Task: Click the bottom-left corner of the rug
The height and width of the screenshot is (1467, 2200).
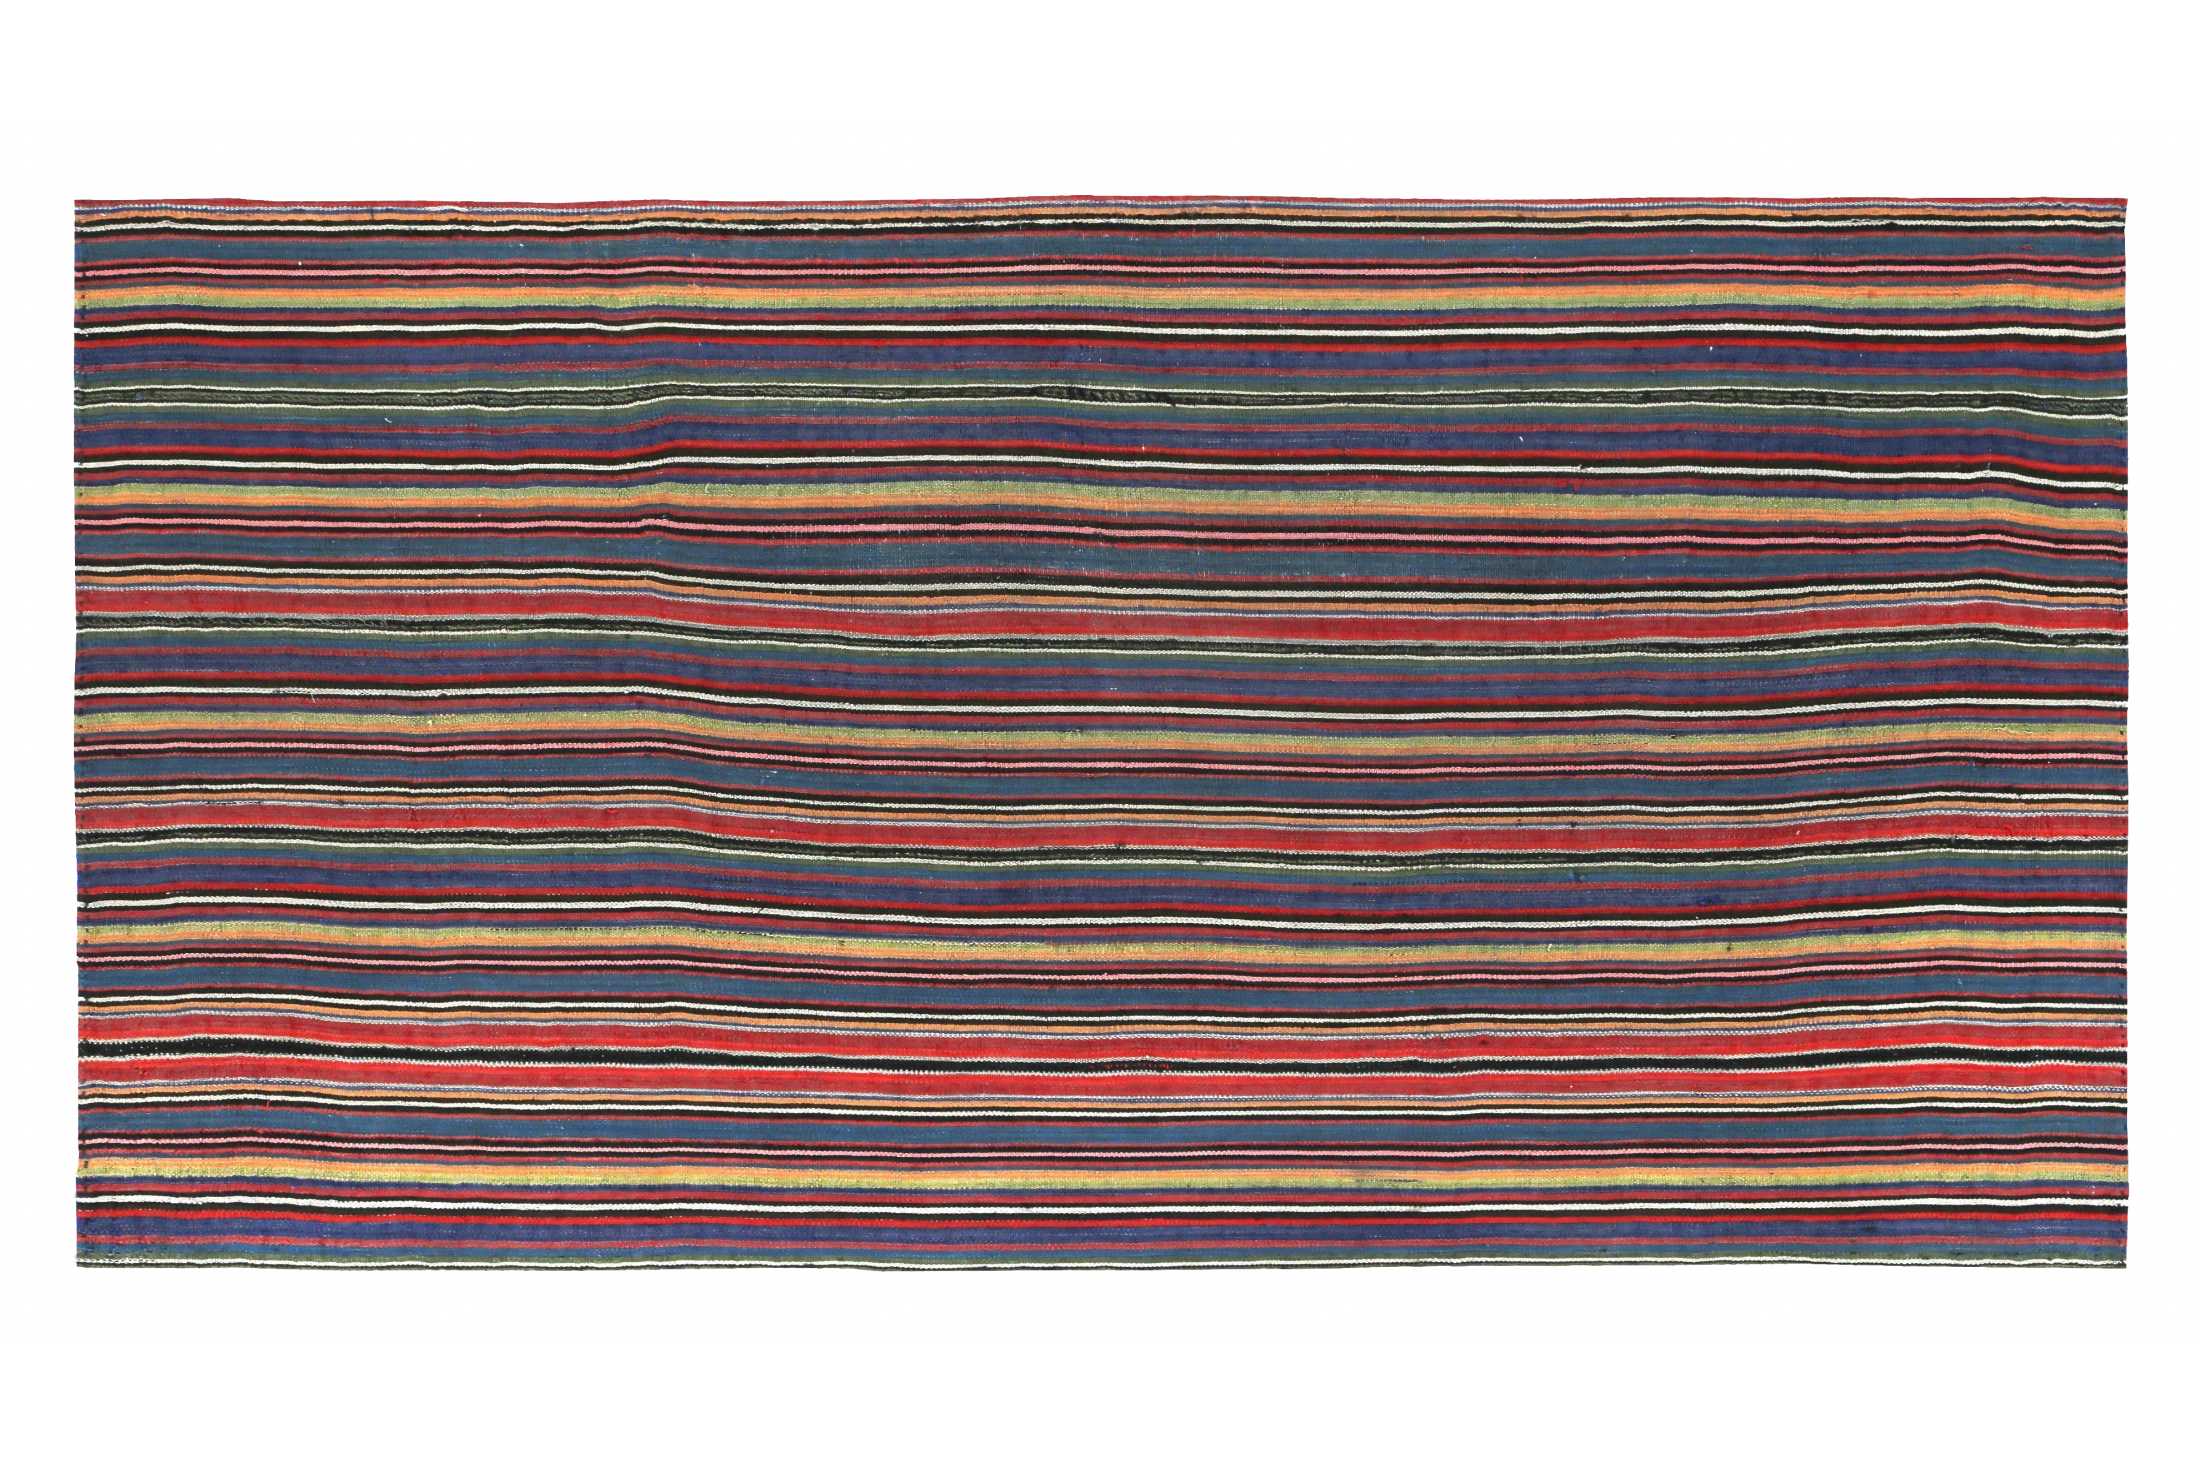Action: tap(76, 1269)
